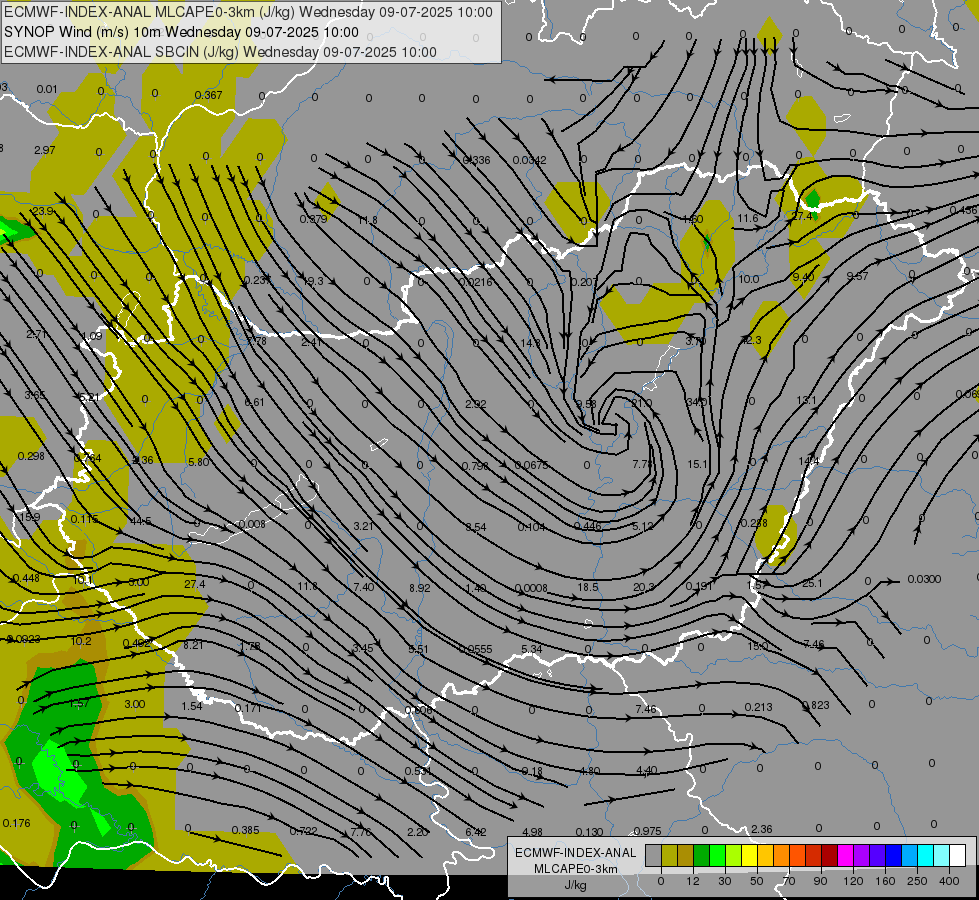
Task: Click legend scale label 50
Action: 756,881
